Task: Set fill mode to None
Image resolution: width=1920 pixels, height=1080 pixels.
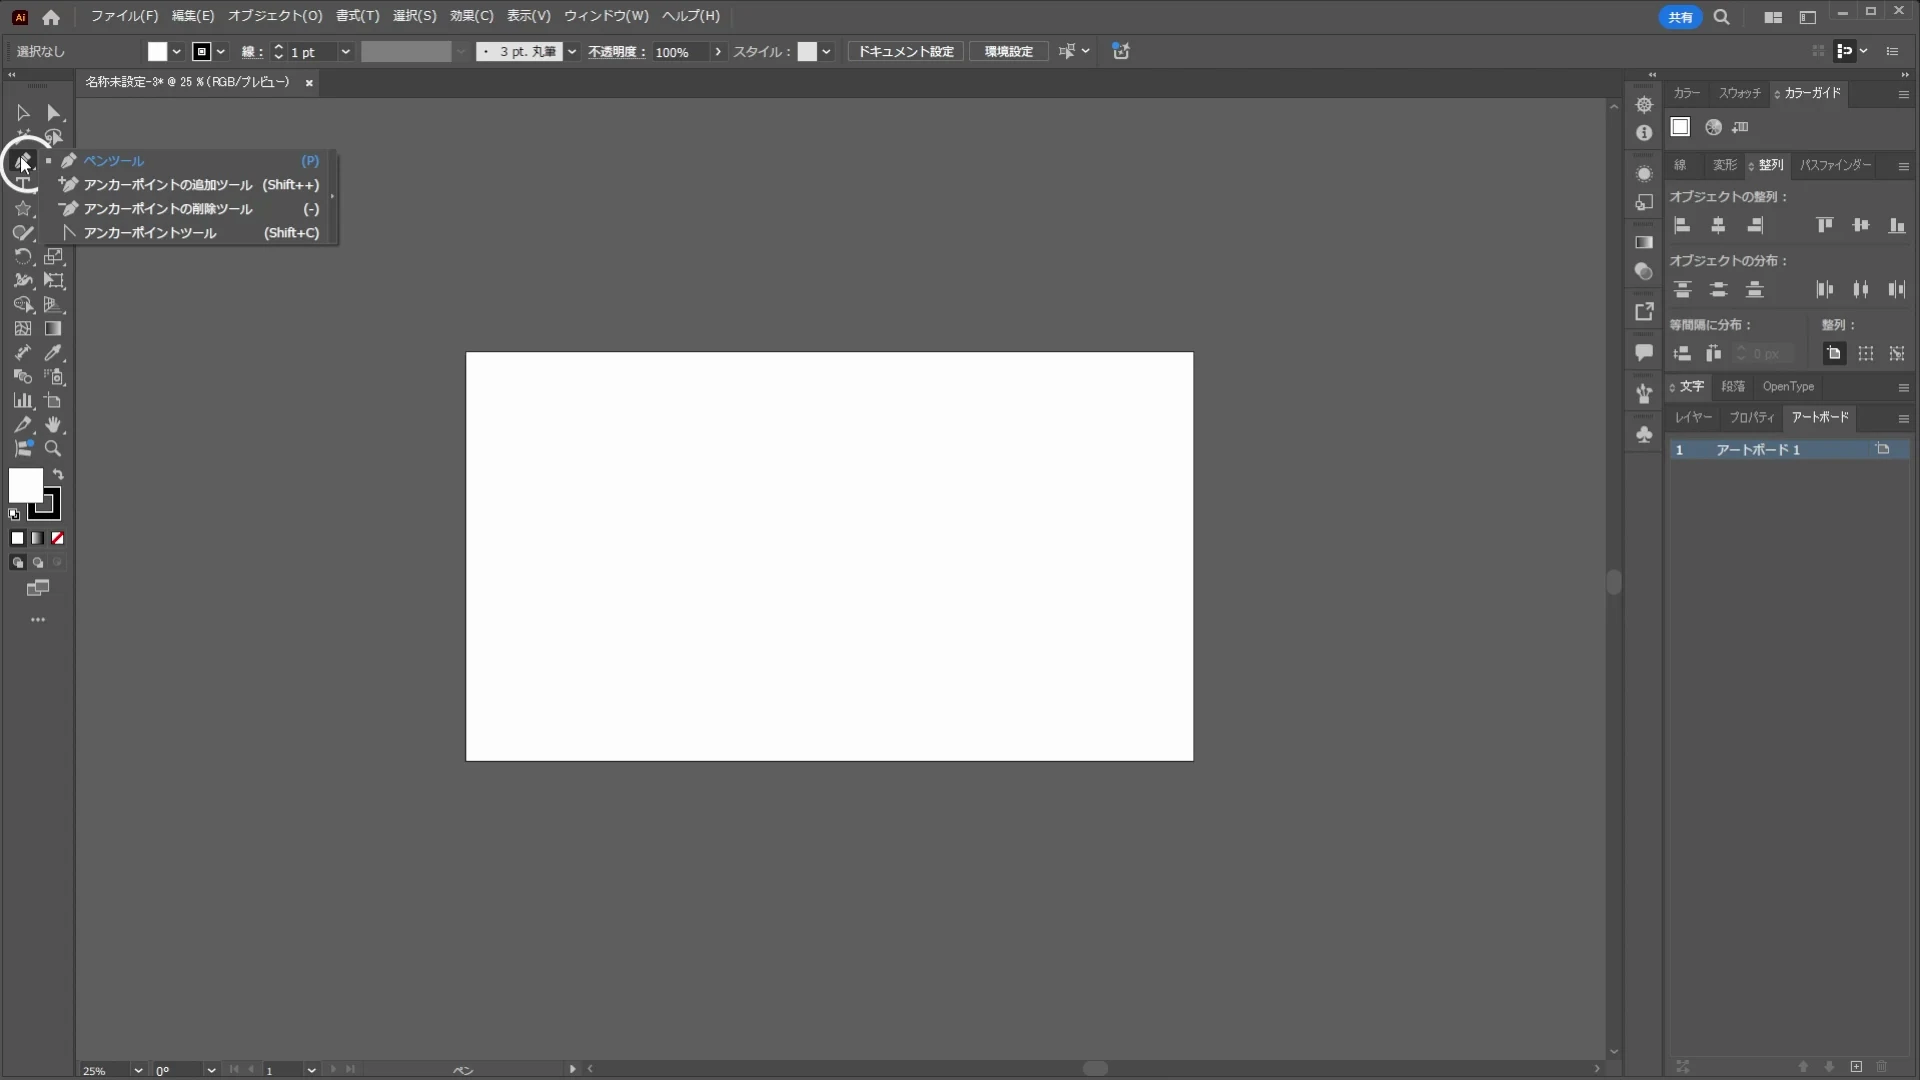Action: tap(58, 538)
